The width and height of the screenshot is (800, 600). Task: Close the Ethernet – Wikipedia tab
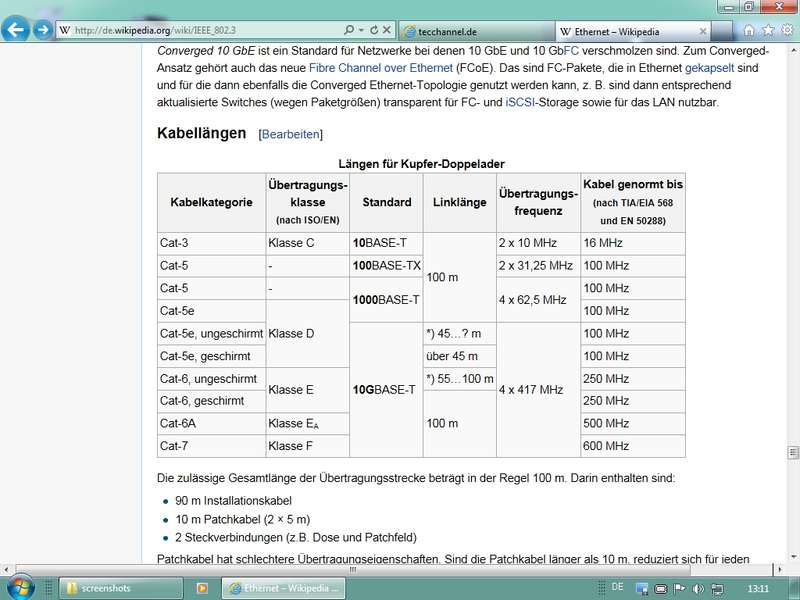(703, 32)
